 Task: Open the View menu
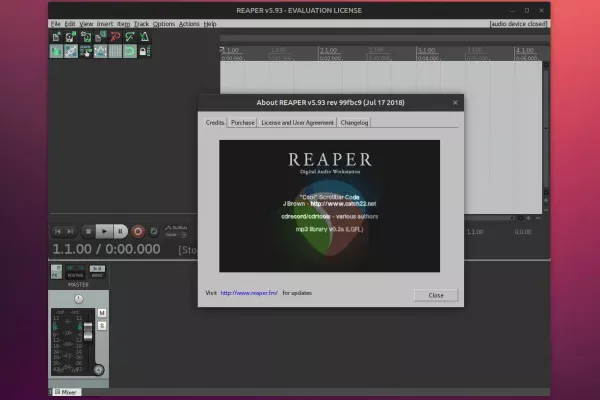[x=86, y=24]
